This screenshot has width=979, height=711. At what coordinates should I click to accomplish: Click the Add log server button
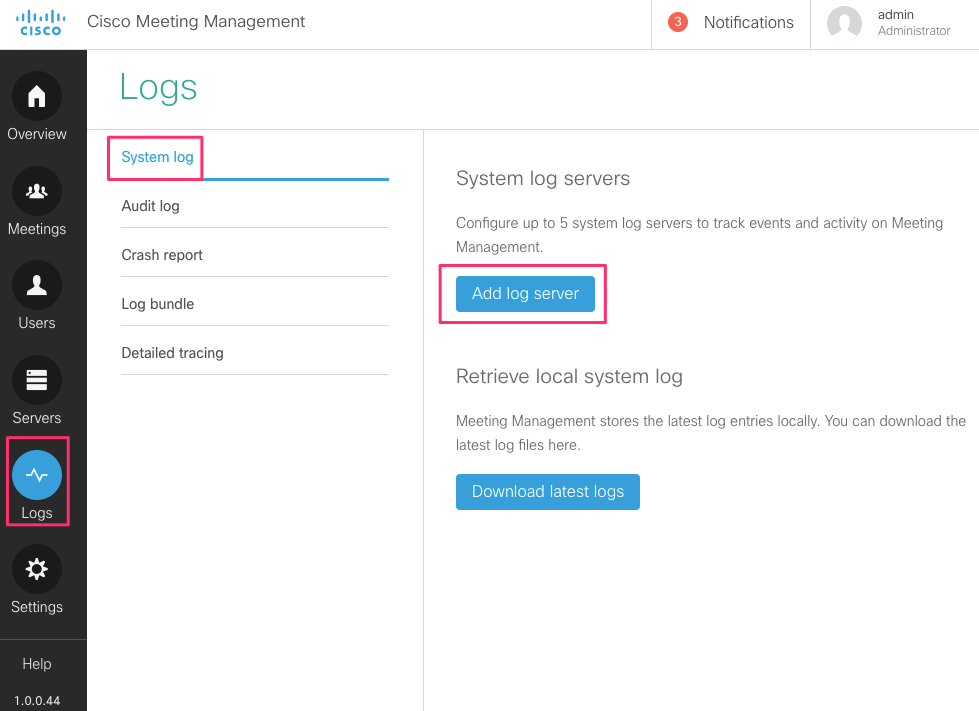525,293
